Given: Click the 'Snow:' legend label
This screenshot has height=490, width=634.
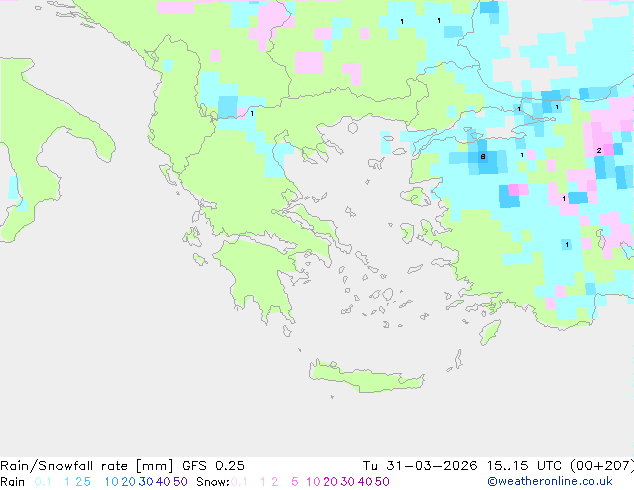Looking at the screenshot, I should [x=213, y=482].
